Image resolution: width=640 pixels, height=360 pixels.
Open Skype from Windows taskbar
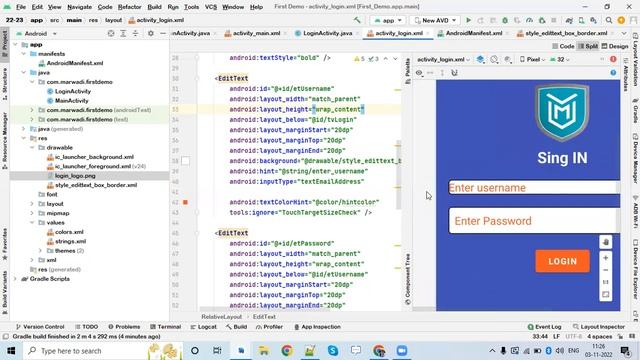pyautogui.click(x=333, y=351)
